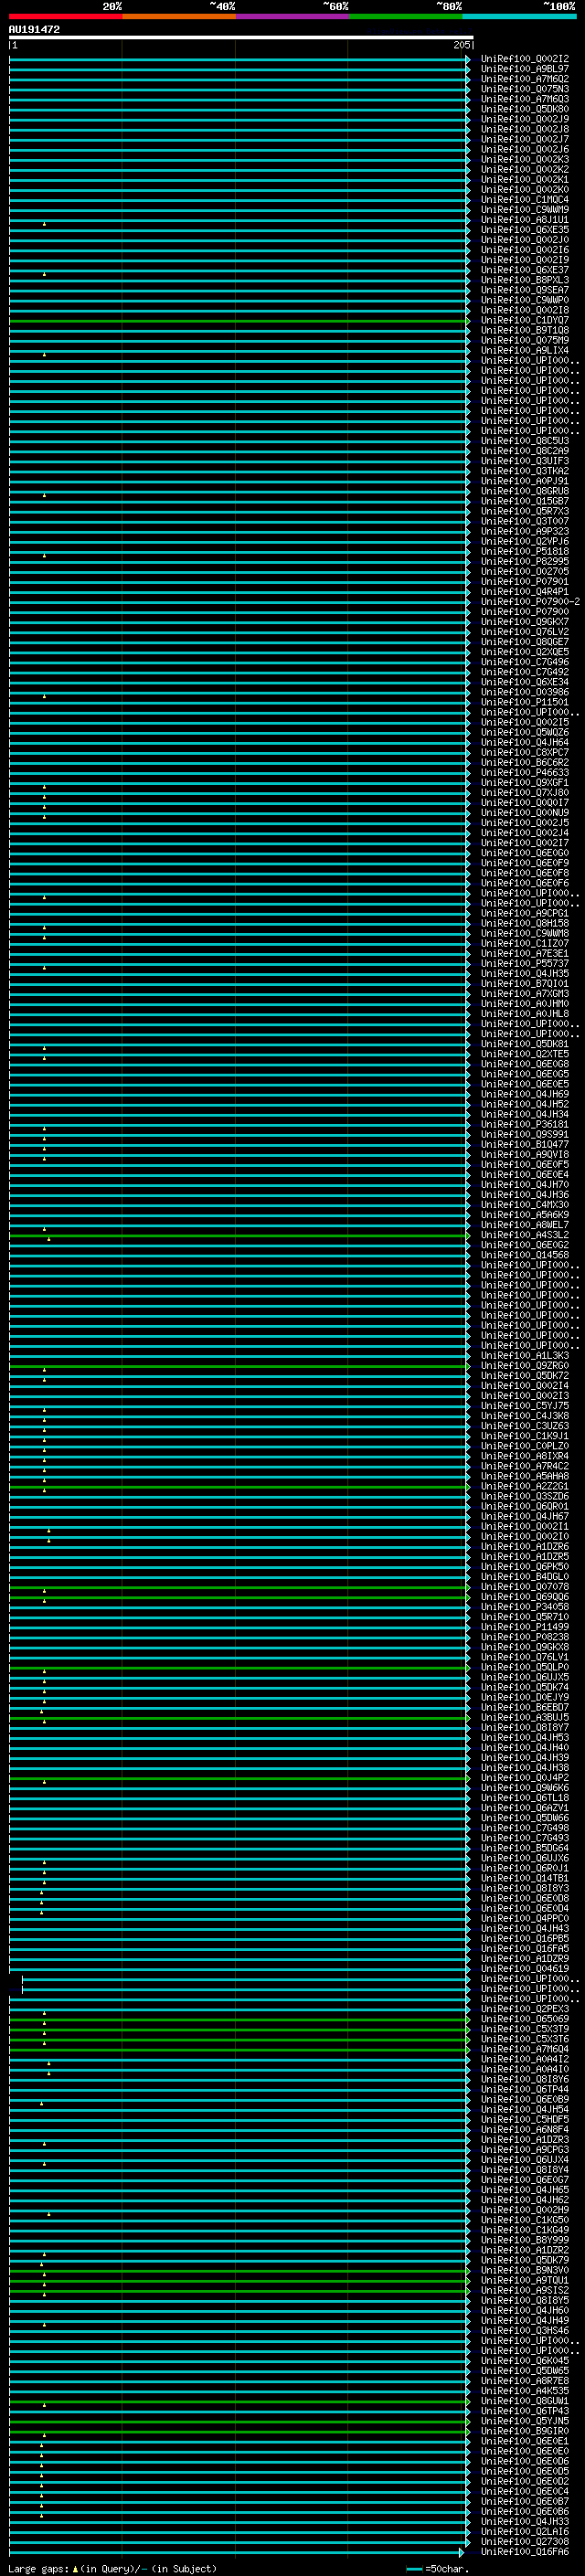
Task: Select the UniRef100_Q8QGE7 label
Action: (x=525, y=641)
